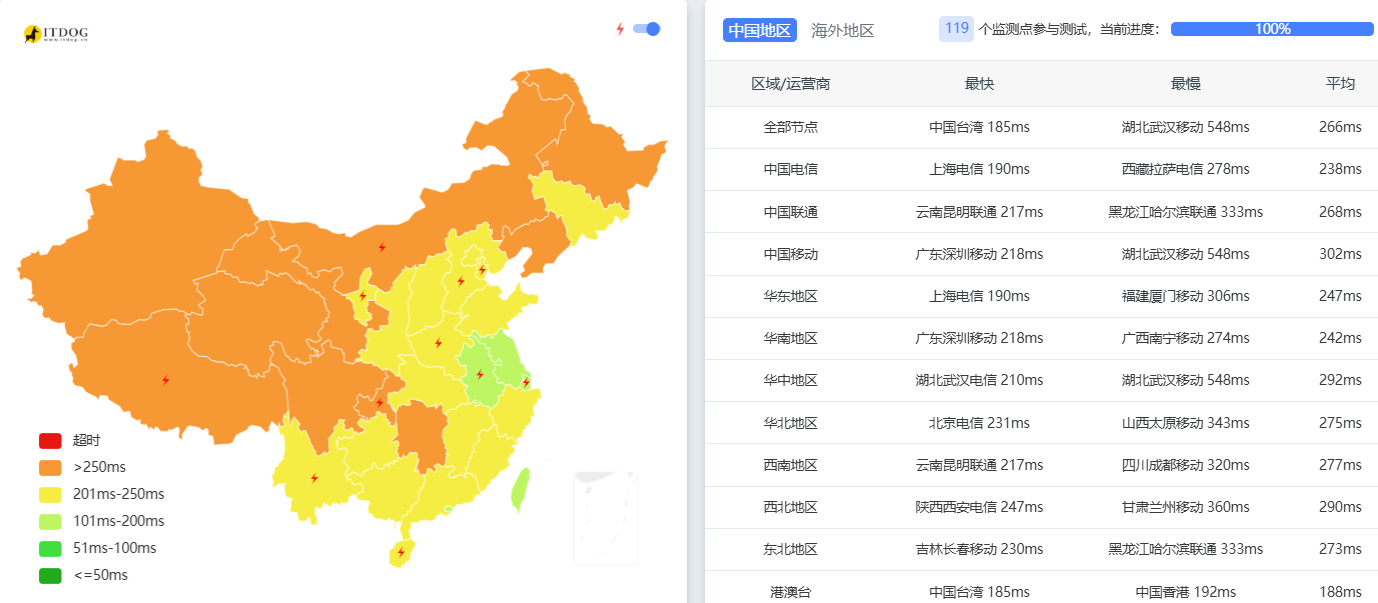Image resolution: width=1378 pixels, height=603 pixels.
Task: Click the 188ms average for 港澳台
Action: click(x=1340, y=592)
